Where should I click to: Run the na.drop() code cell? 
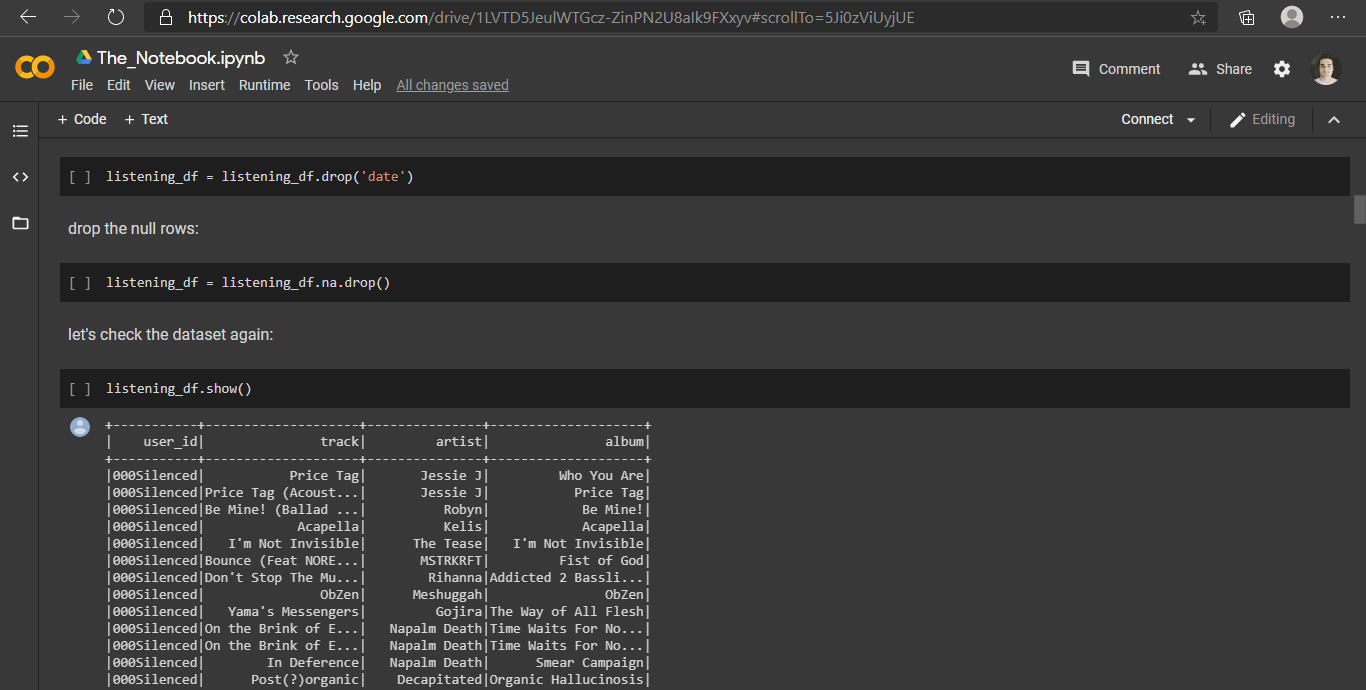80,283
